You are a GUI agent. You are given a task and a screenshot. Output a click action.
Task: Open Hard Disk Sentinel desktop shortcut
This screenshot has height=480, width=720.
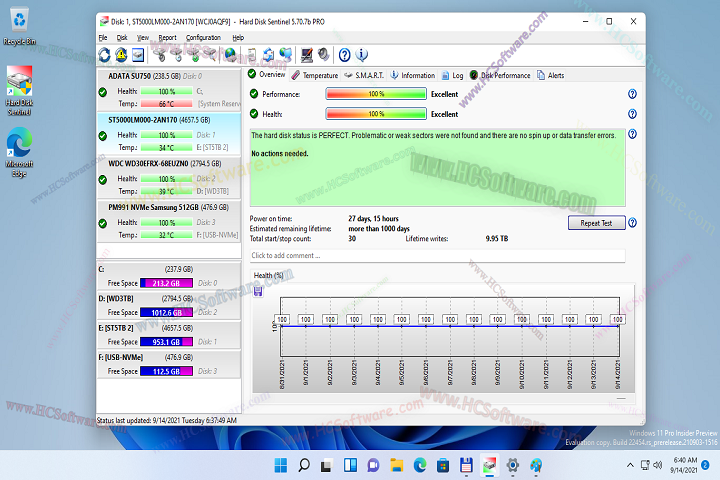tap(19, 90)
